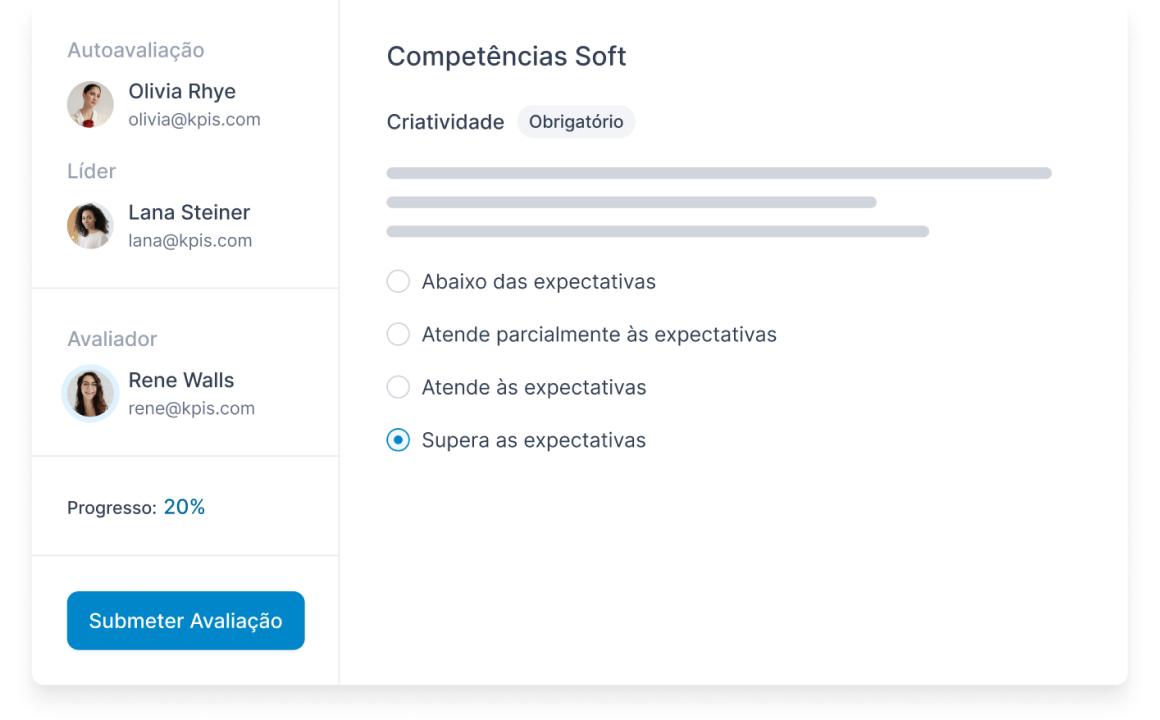
Task: Click Olivia Rhye's avatar photo
Action: click(90, 104)
